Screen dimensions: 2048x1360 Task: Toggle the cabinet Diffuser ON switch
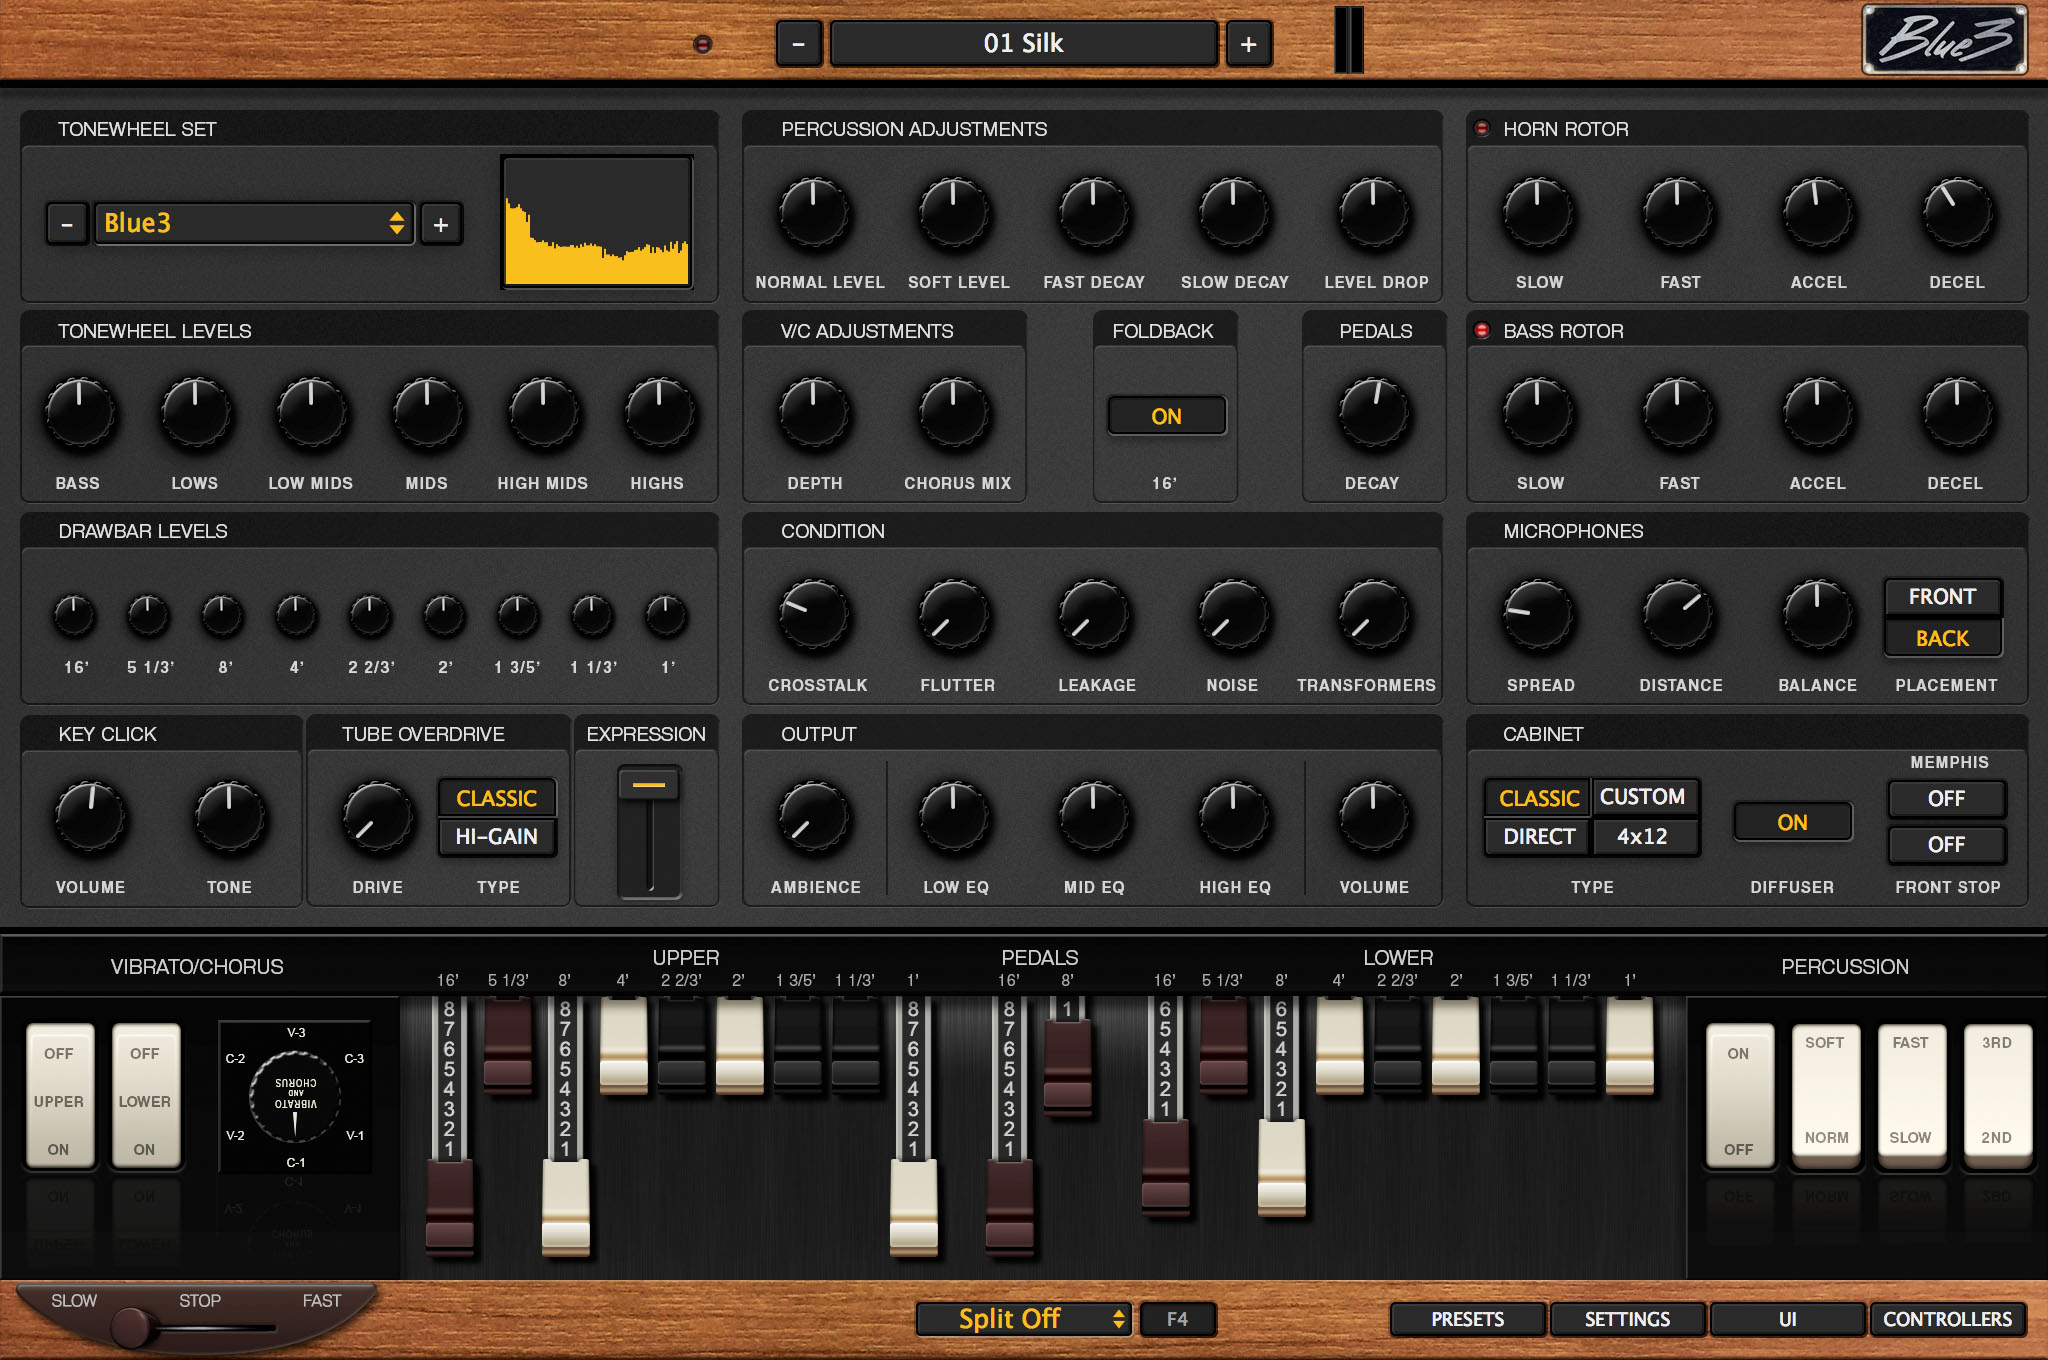1791,822
